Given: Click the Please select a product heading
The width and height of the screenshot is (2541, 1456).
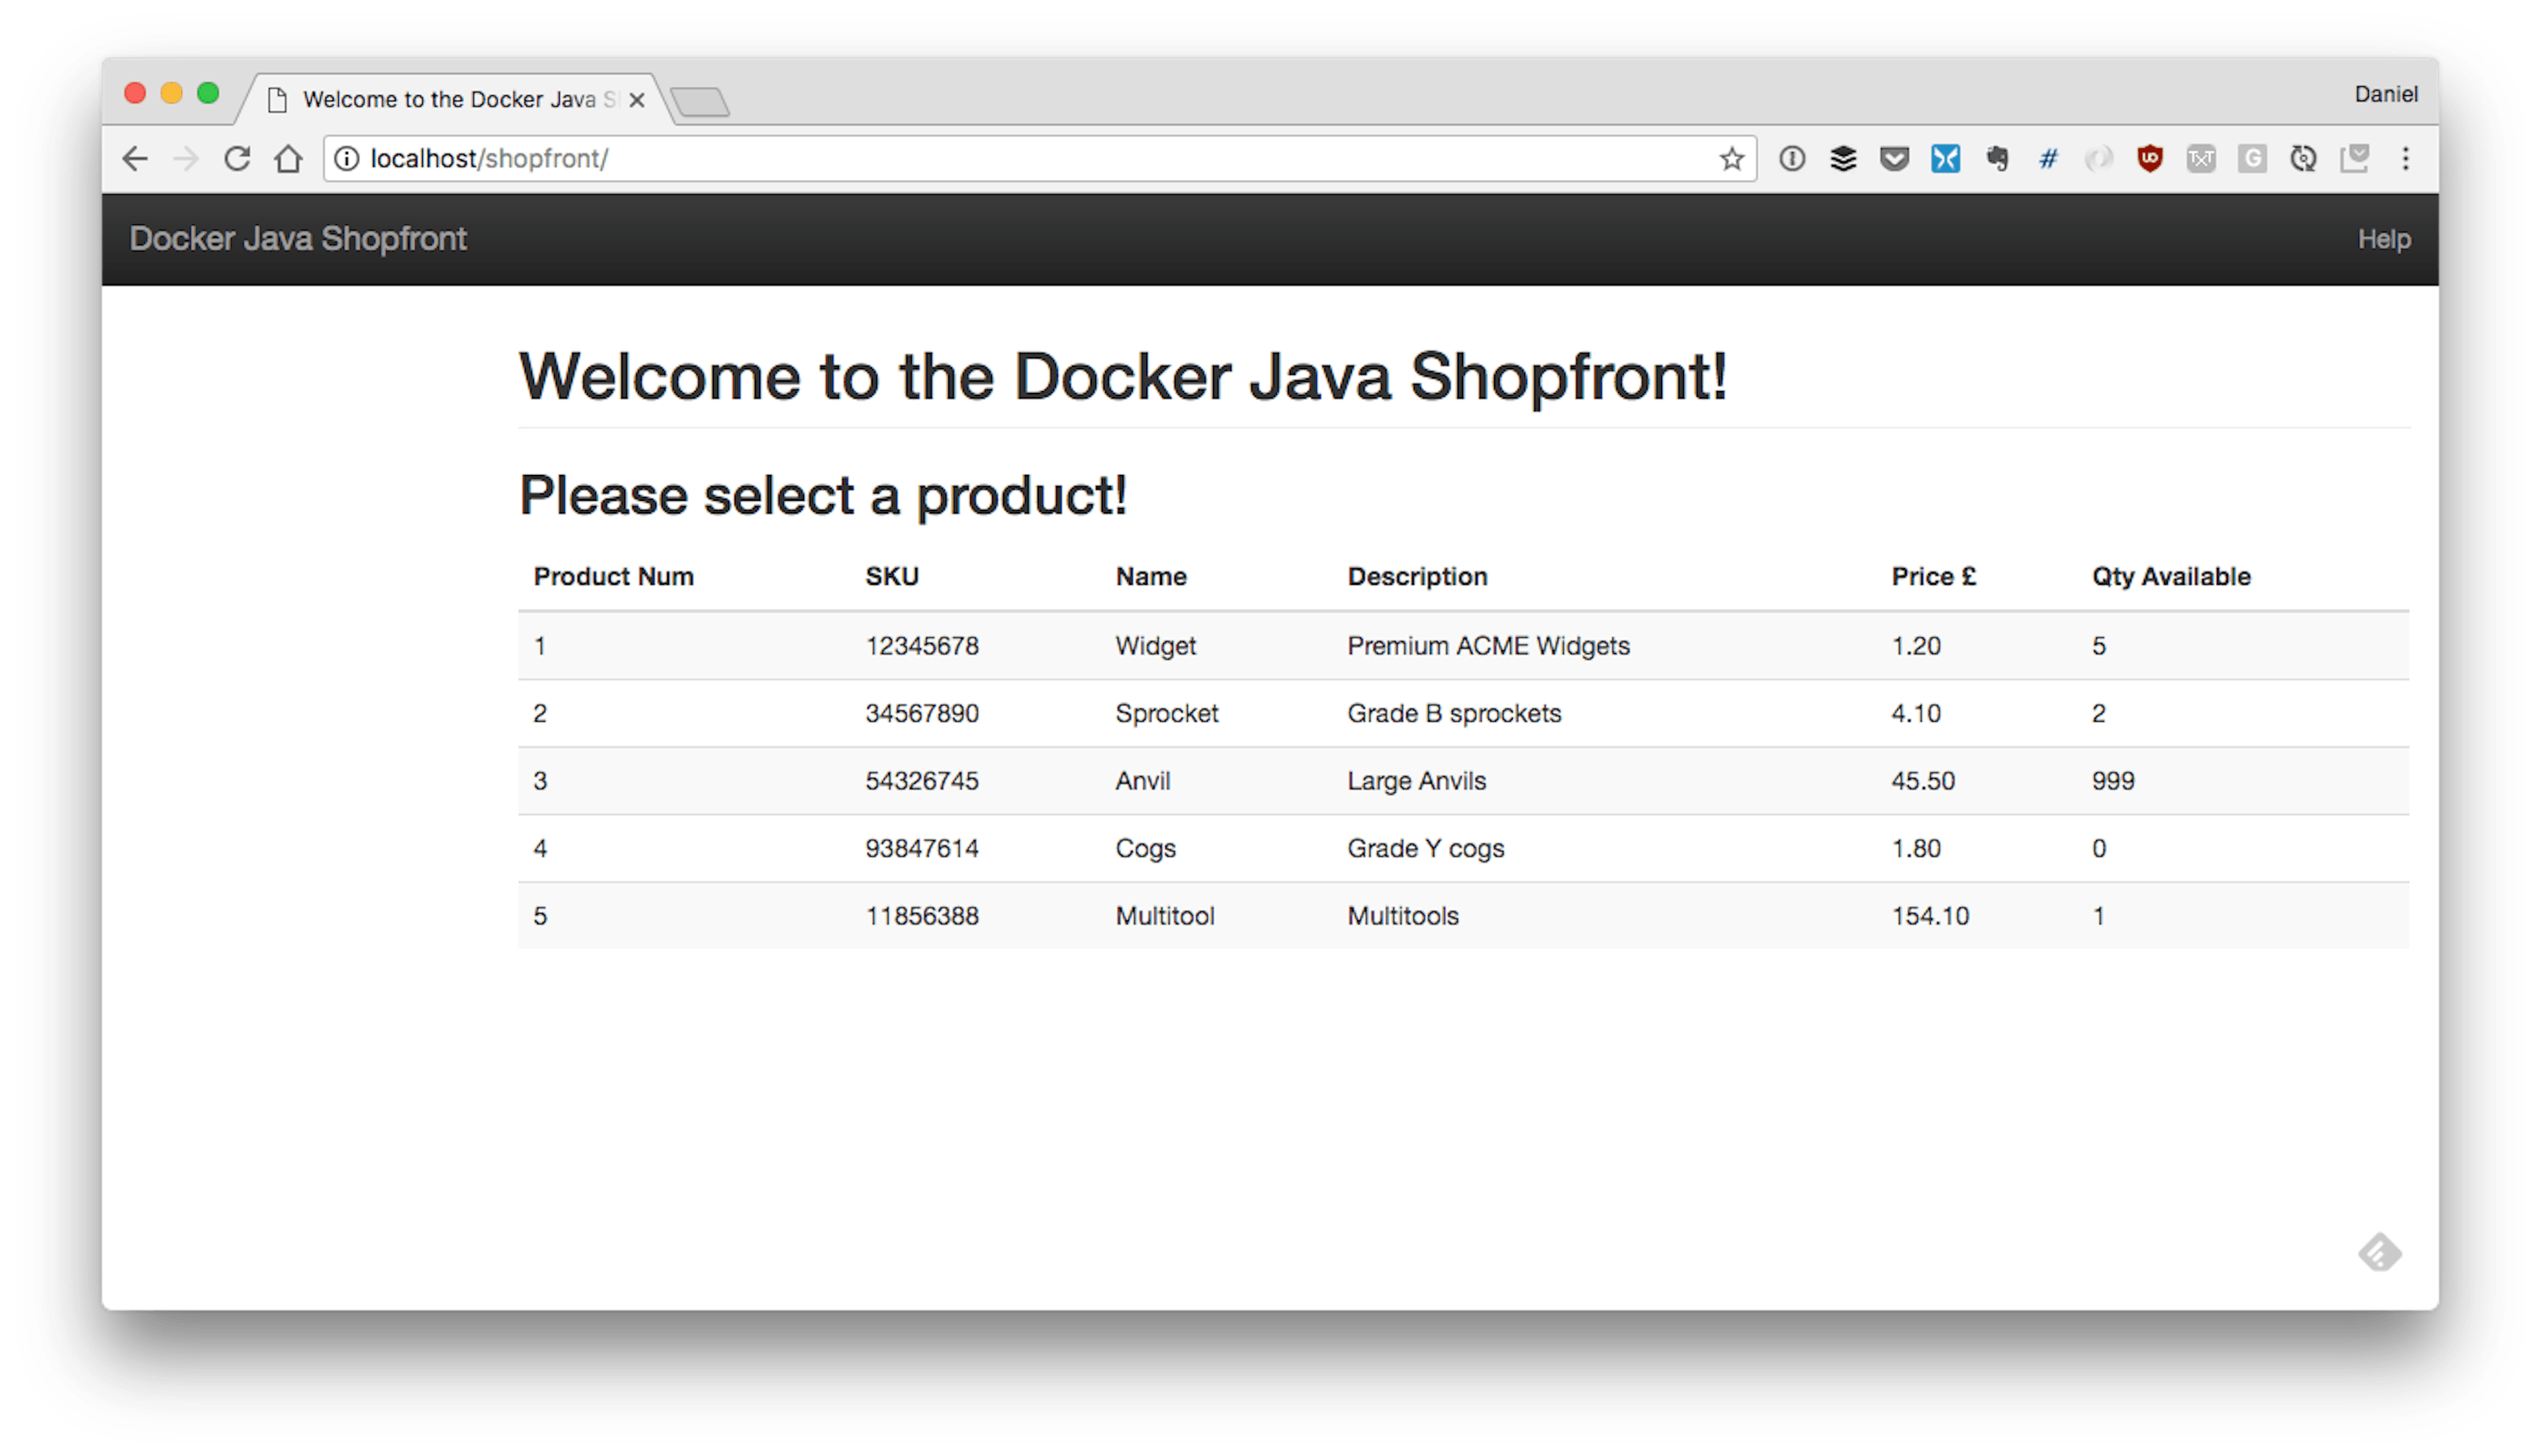Looking at the screenshot, I should click(823, 495).
